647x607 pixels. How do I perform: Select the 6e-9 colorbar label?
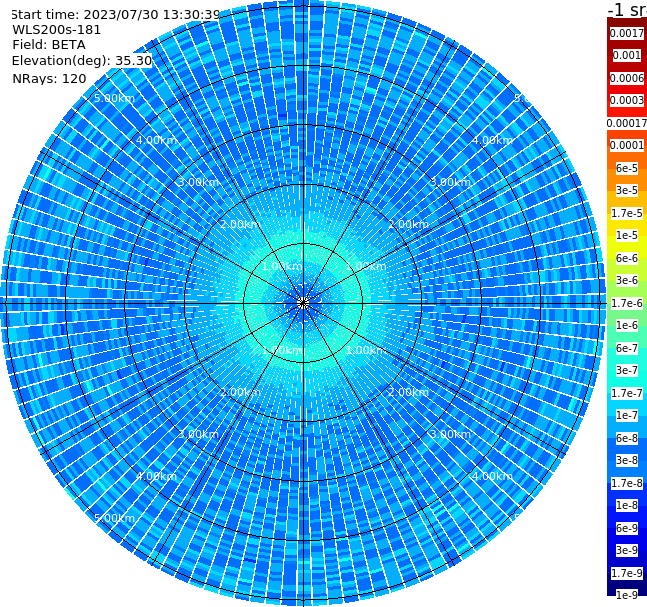click(x=627, y=528)
